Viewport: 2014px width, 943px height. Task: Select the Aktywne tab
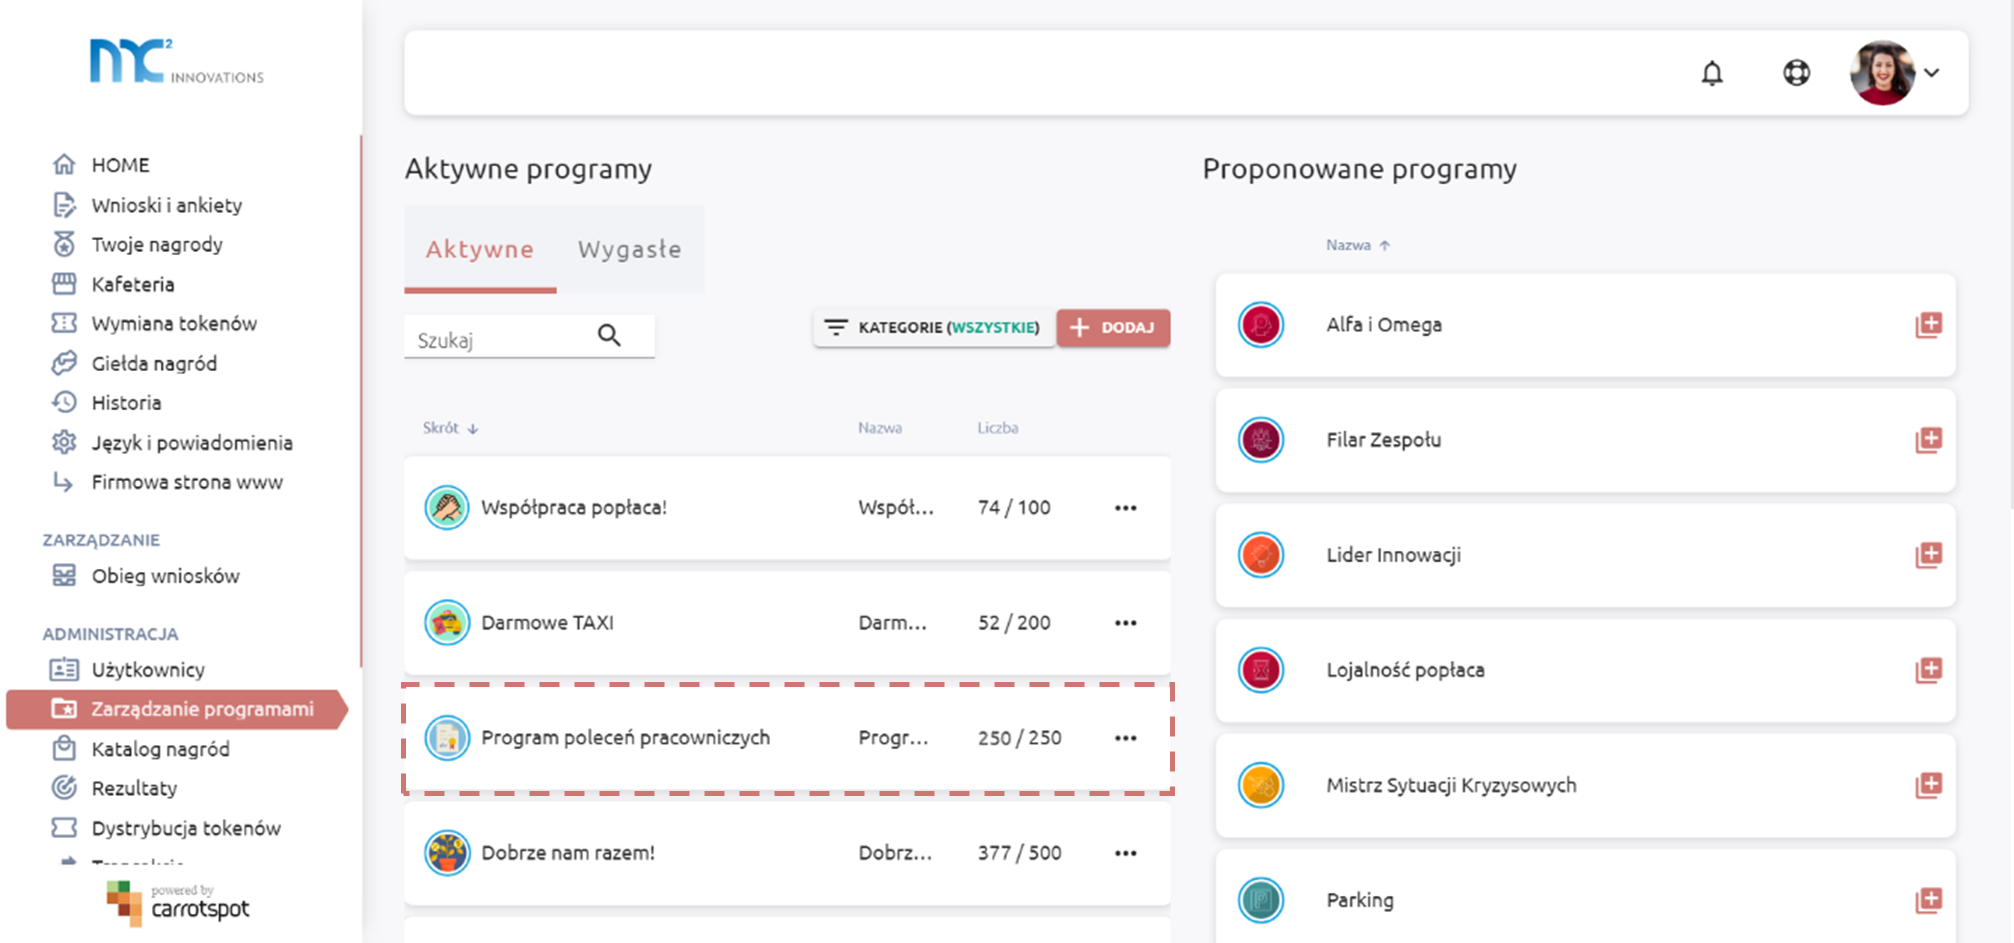480,249
